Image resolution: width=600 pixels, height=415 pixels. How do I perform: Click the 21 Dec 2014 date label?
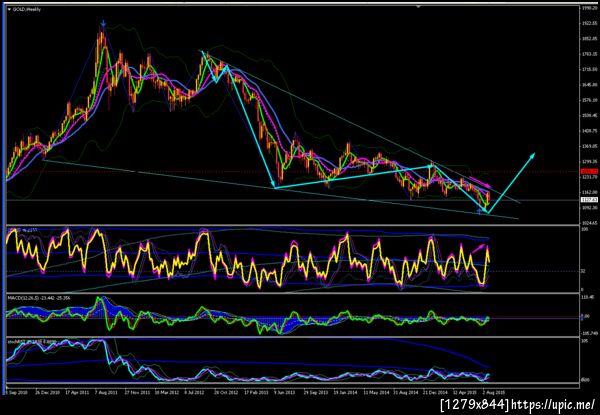(x=434, y=392)
